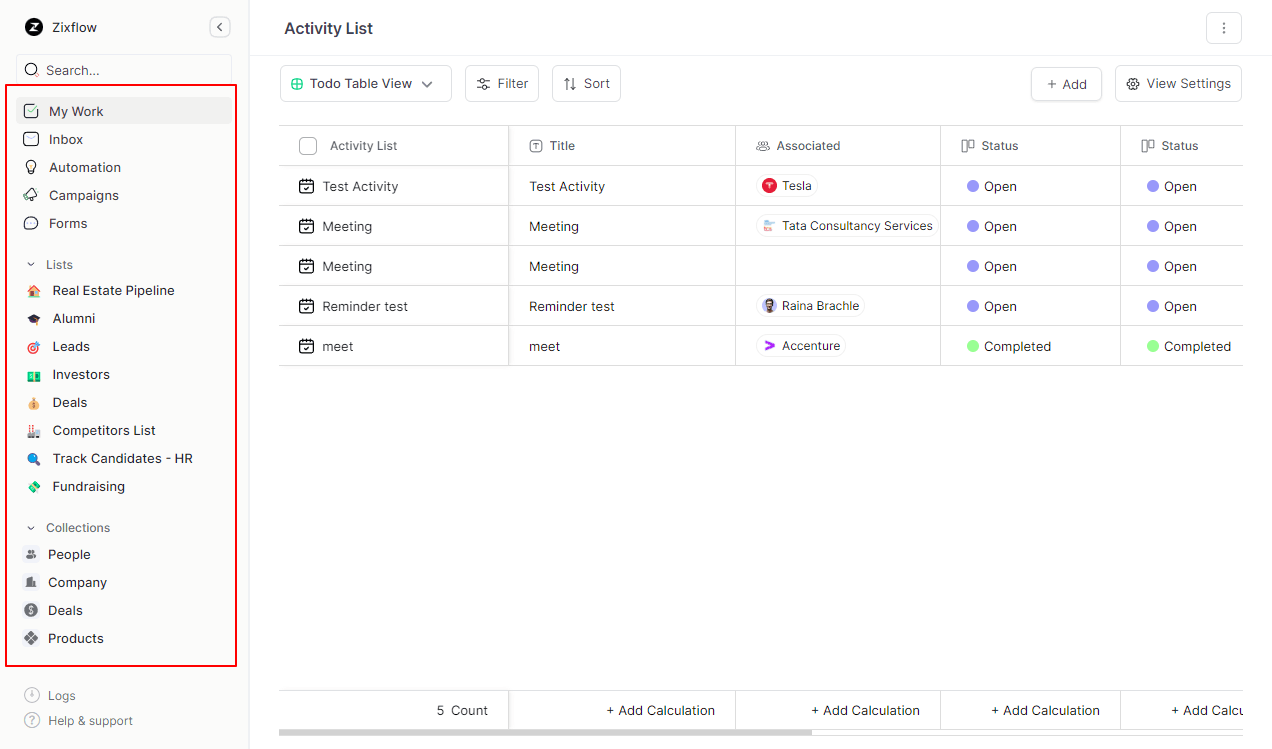Open the three-dot menu near Activity List title
This screenshot has width=1272, height=749.
(x=1224, y=28)
